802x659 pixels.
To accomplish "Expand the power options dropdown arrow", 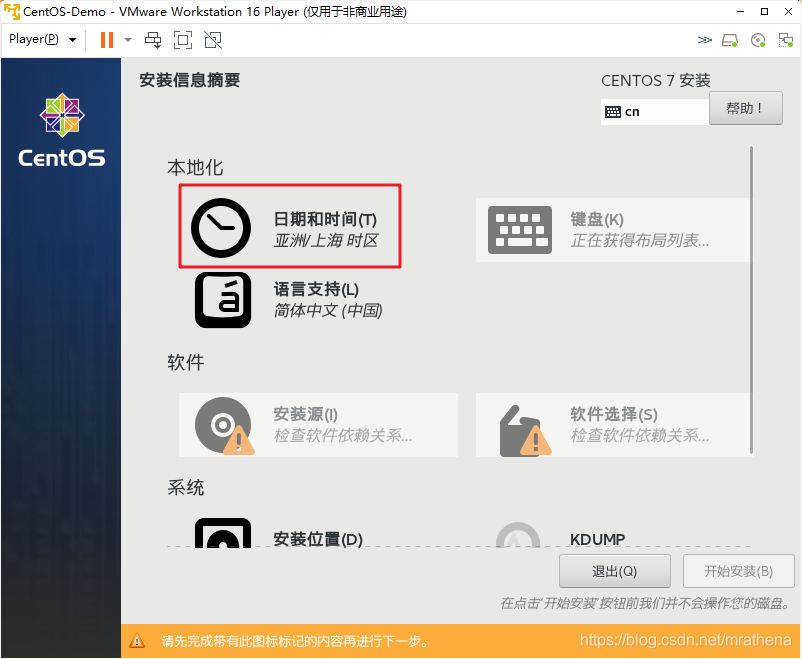I will point(128,40).
